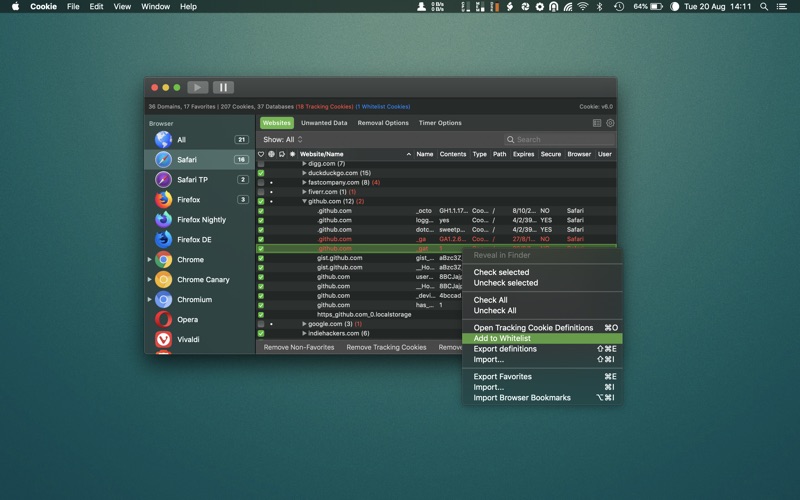Screen dimensions: 800x500
Task: Choose the Opera browser in sidebar
Action: point(187,320)
